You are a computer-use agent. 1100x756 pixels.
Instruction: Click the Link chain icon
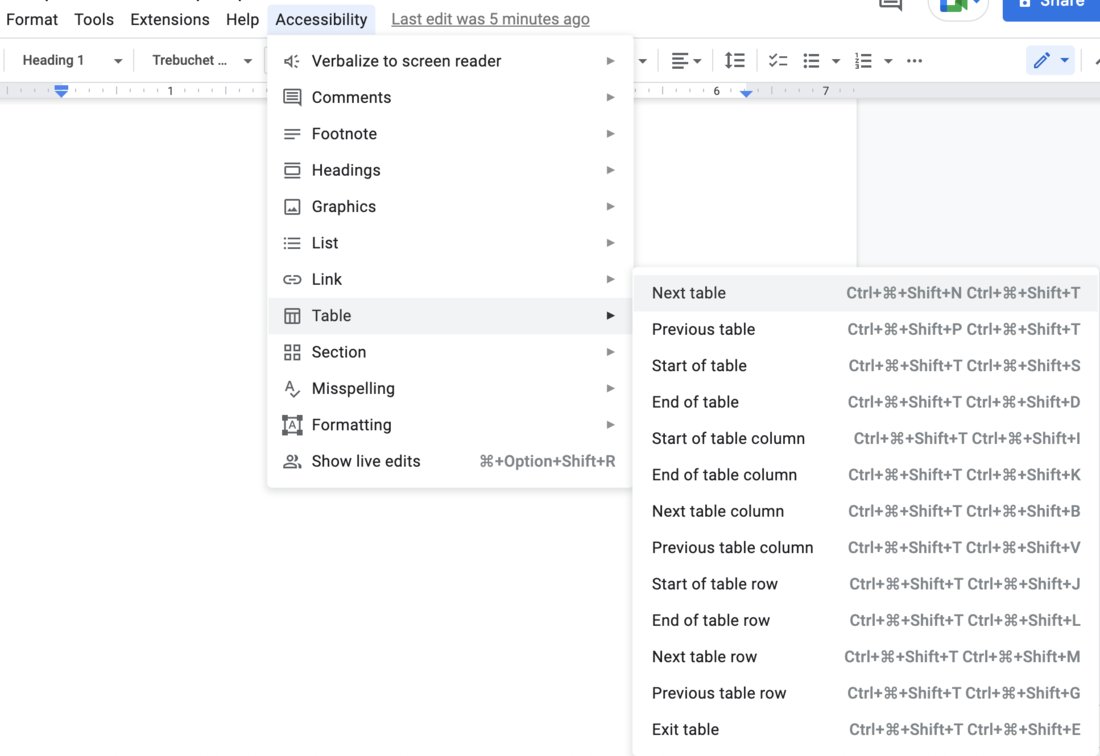(x=292, y=280)
